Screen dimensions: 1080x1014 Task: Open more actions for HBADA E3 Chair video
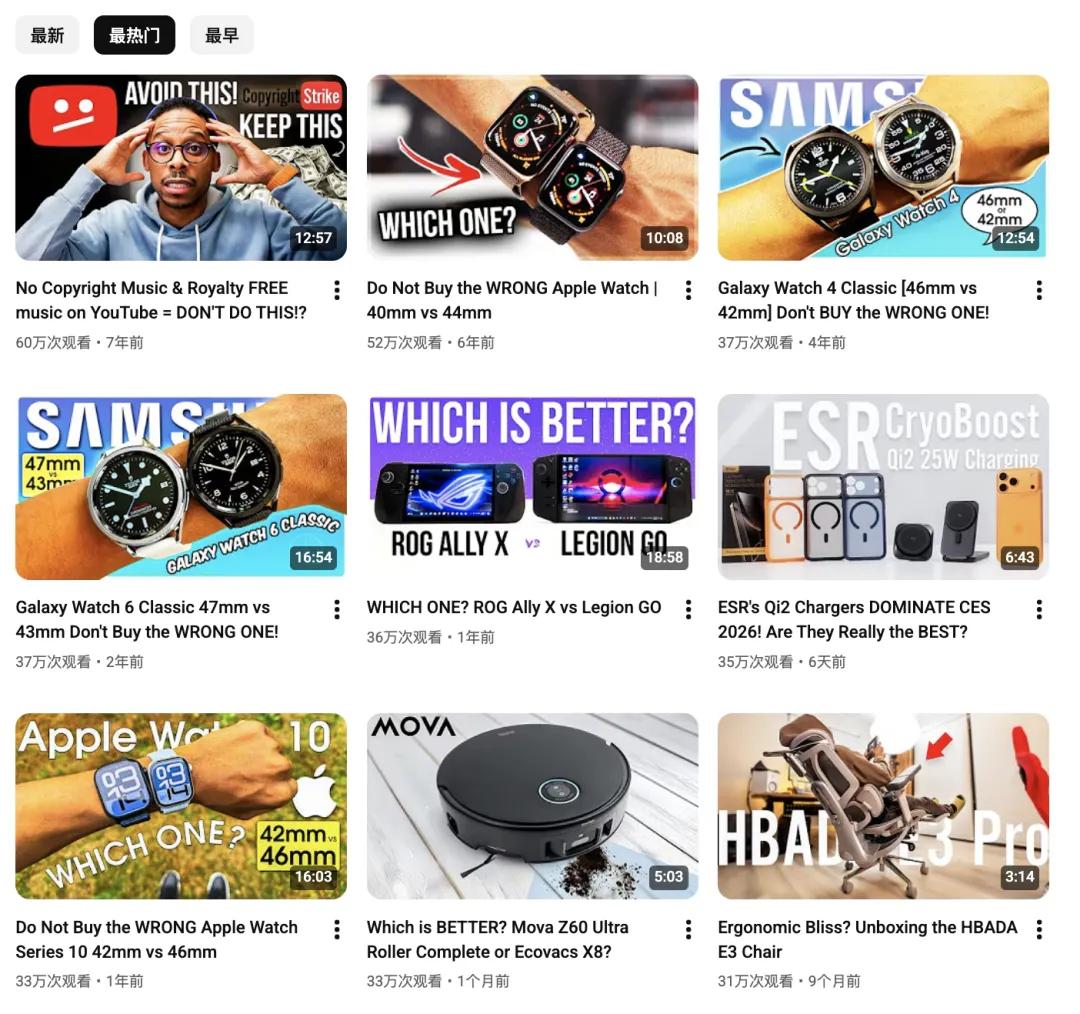click(x=1039, y=929)
